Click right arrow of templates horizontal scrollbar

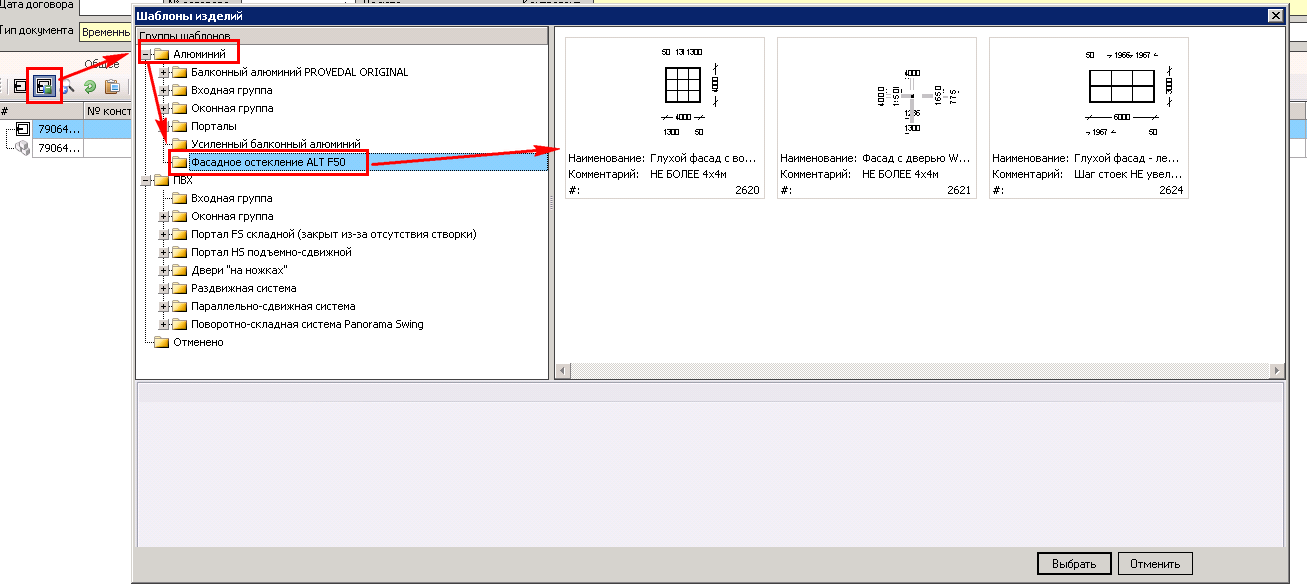1276,371
